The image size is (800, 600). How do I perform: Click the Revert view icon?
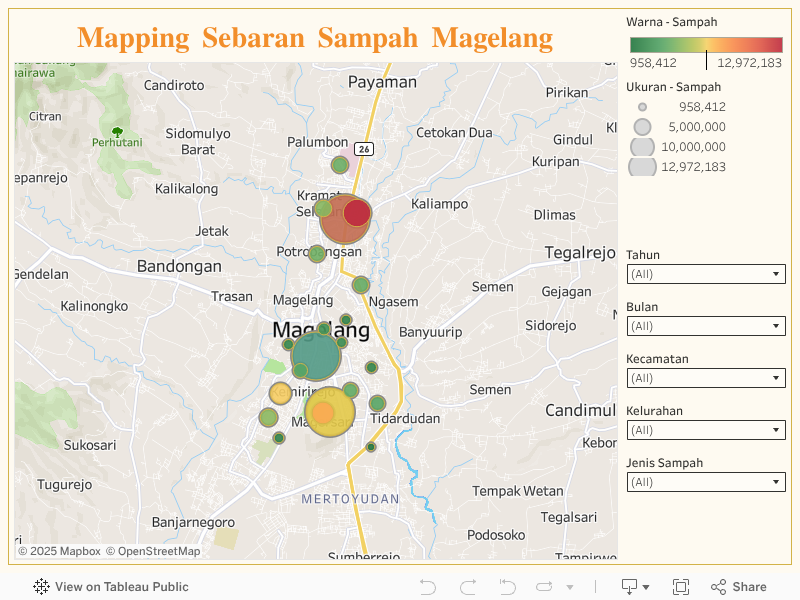pos(507,587)
